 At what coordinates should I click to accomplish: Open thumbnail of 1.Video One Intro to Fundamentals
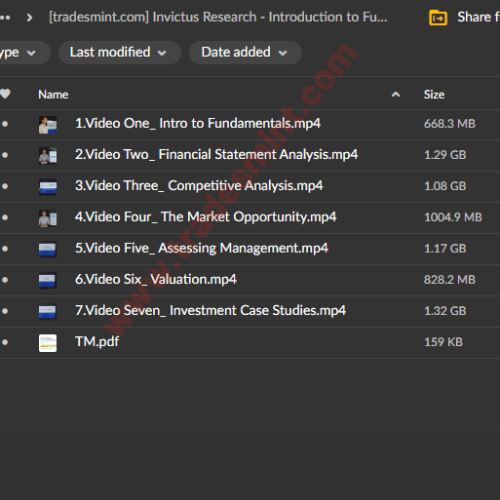click(48, 125)
